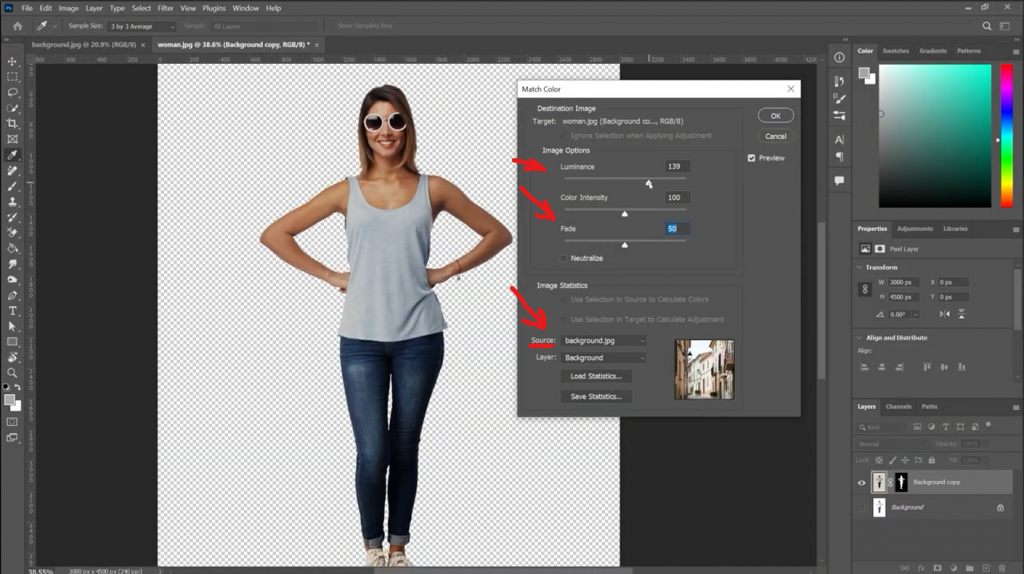Check Ignore Selection when Applying Adjustment
This screenshot has height=574, width=1024.
[x=564, y=136]
